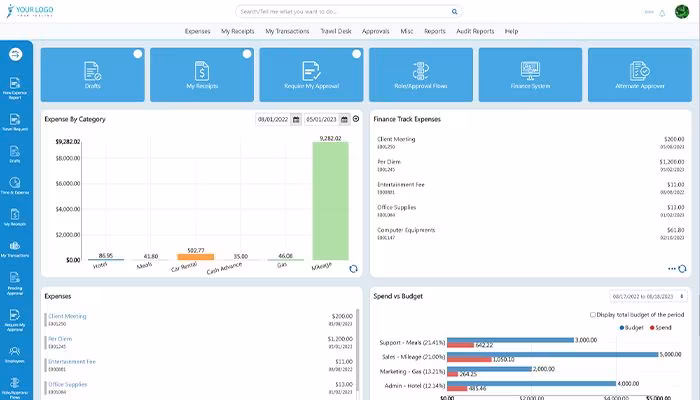The height and width of the screenshot is (400, 700).
Task: Open more options in Finance Track Expenses
Action: tap(672, 269)
